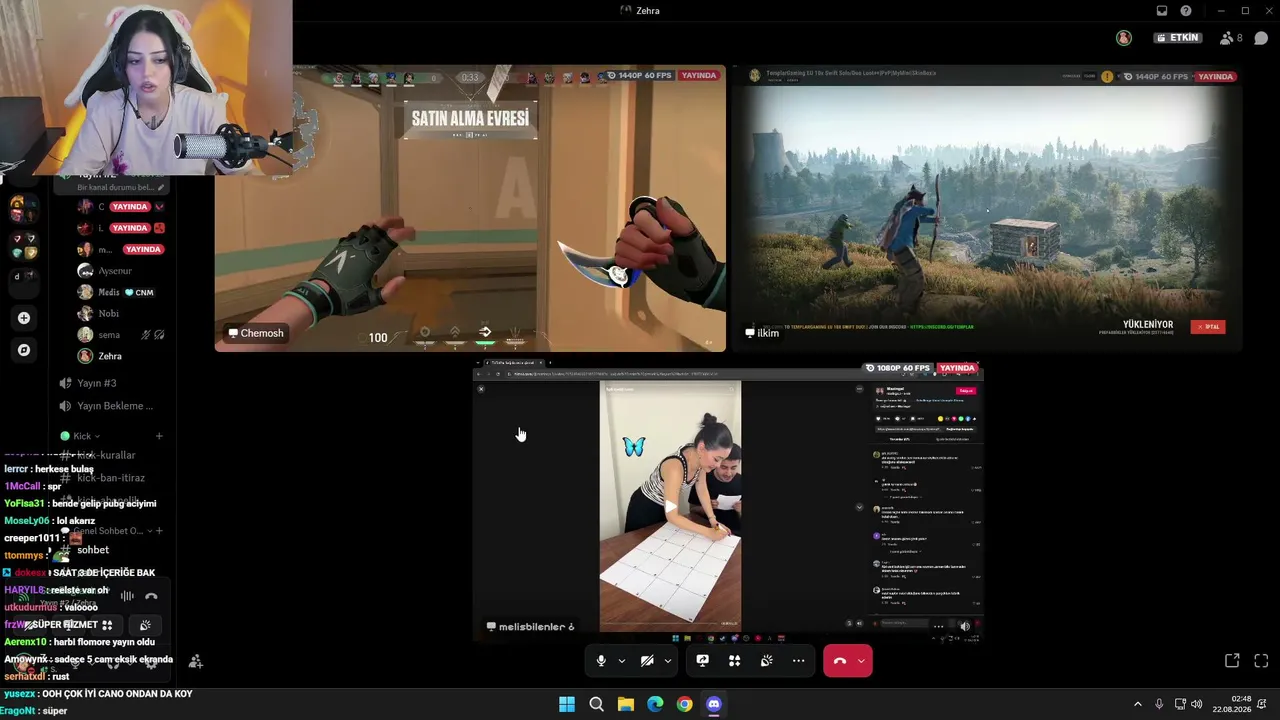Enter full screen call view

point(1261,661)
